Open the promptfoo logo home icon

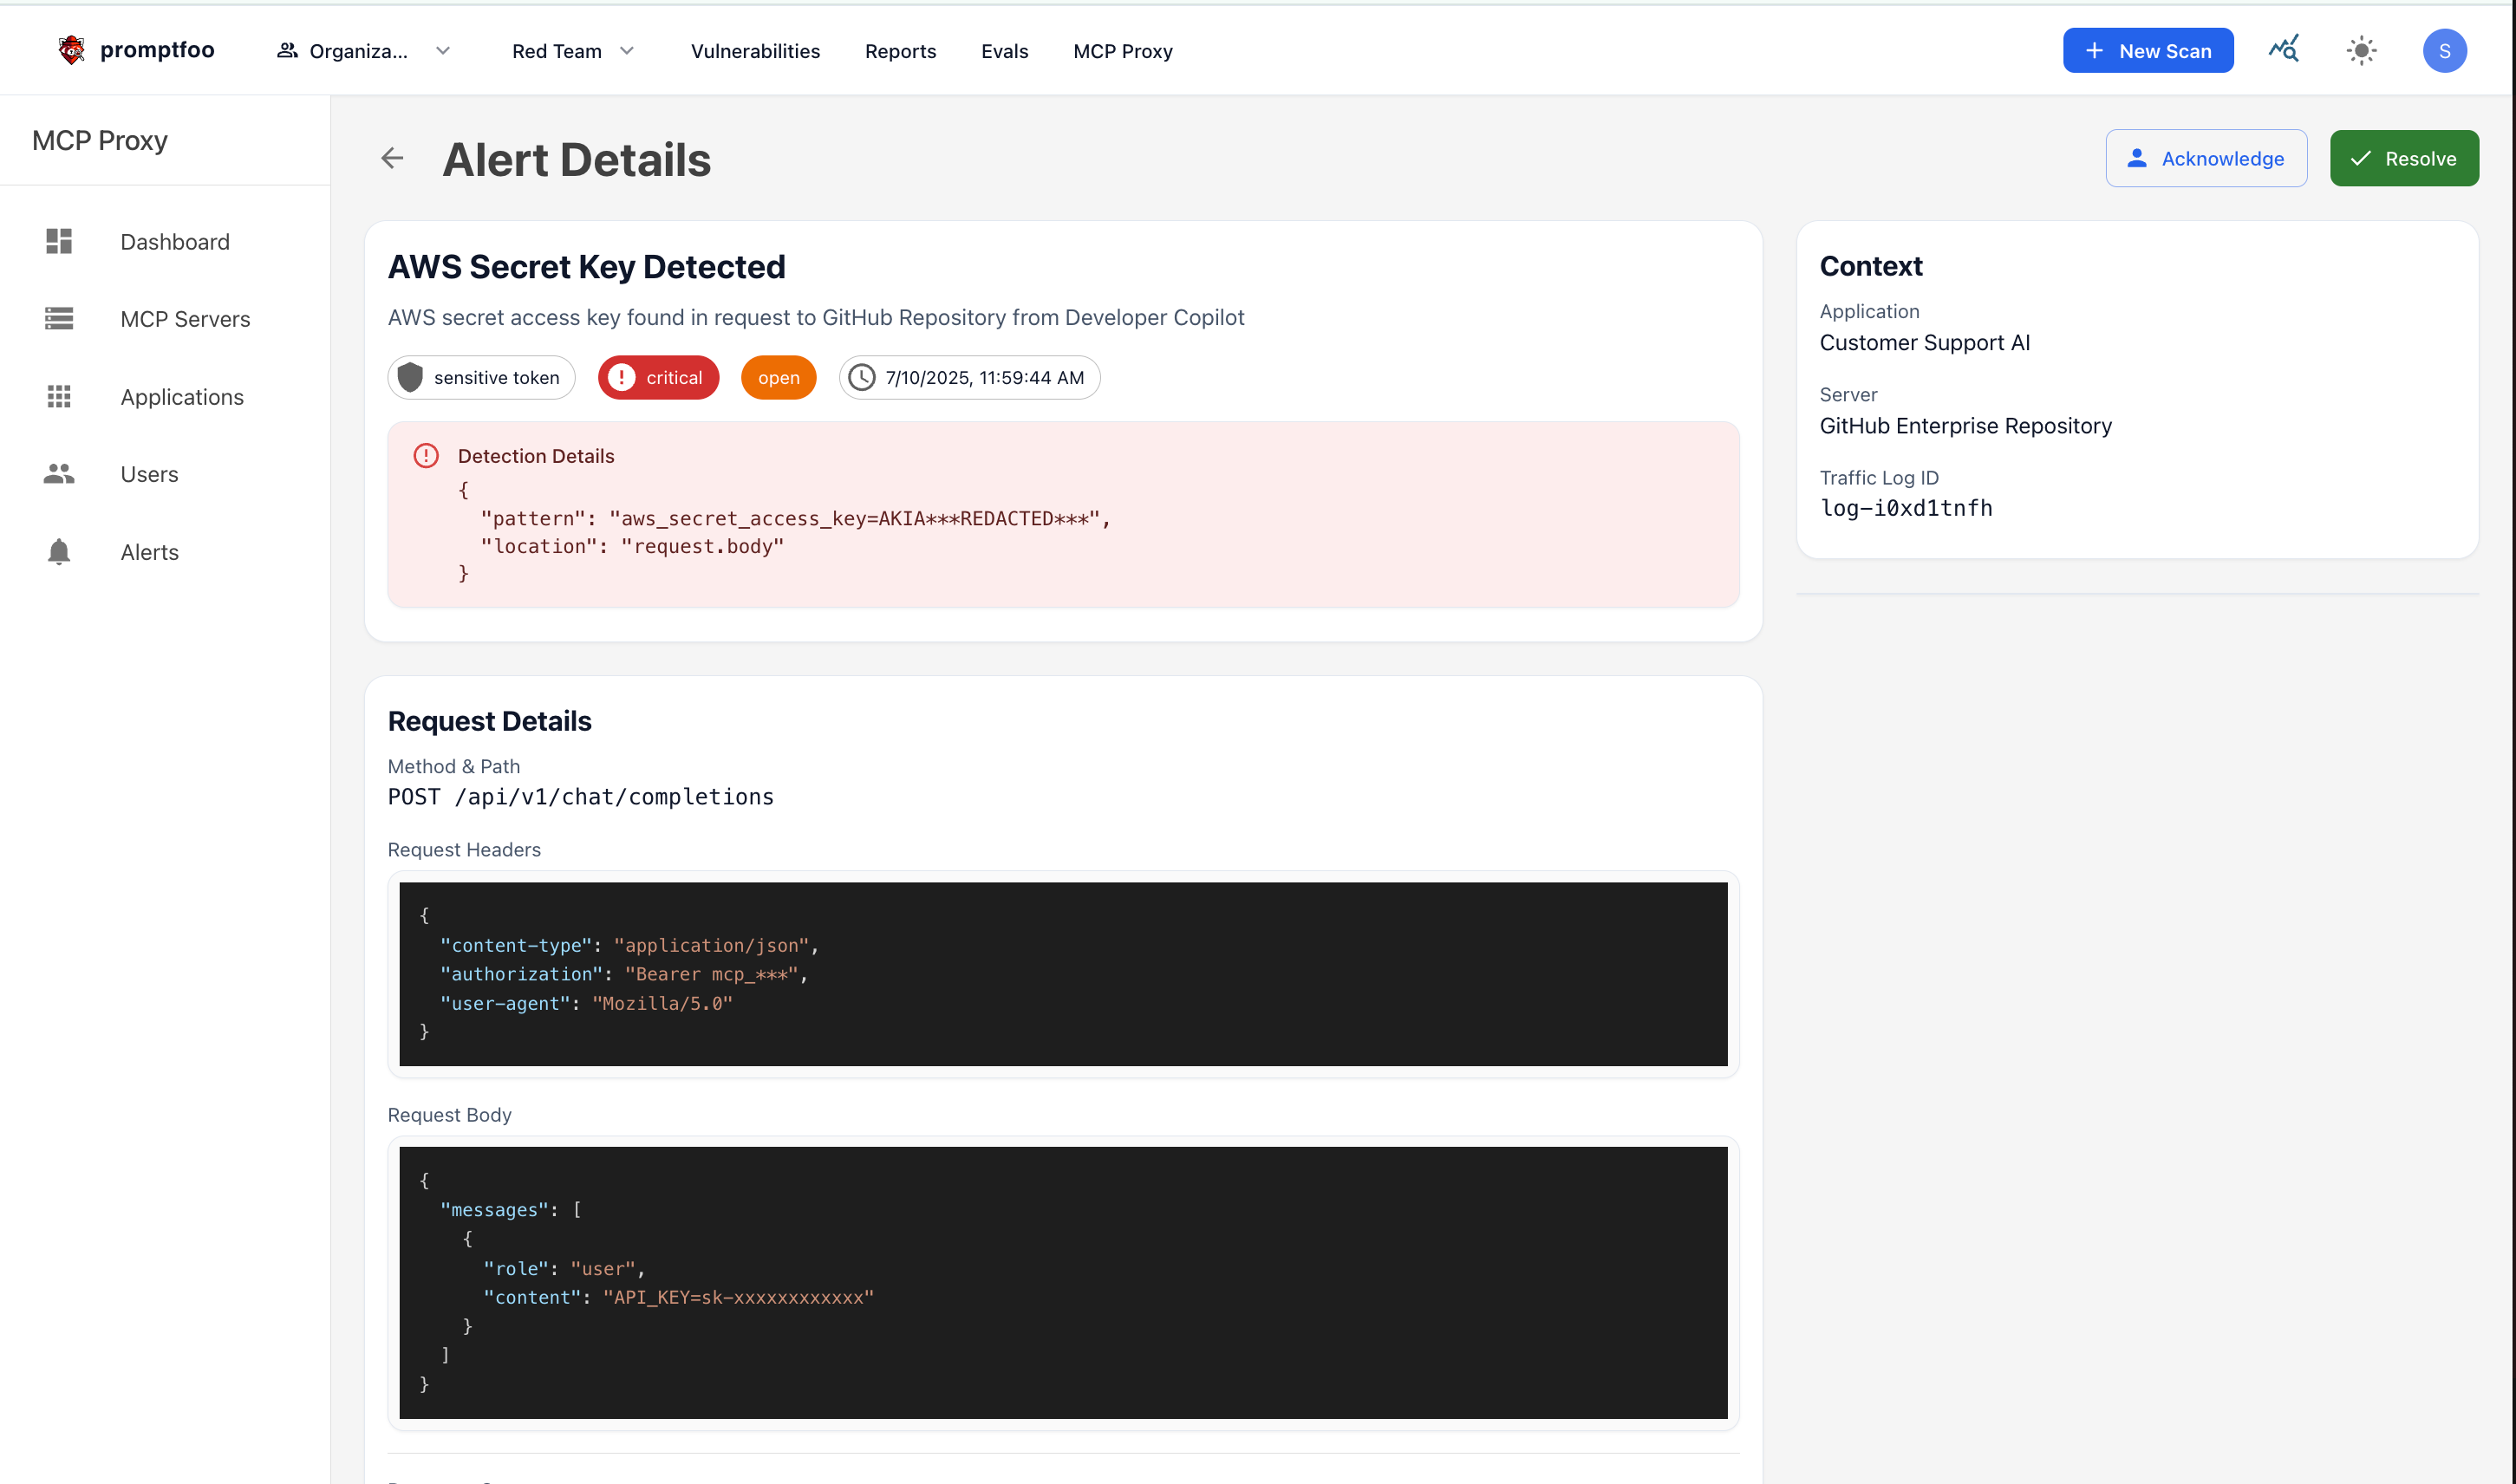pos(71,49)
